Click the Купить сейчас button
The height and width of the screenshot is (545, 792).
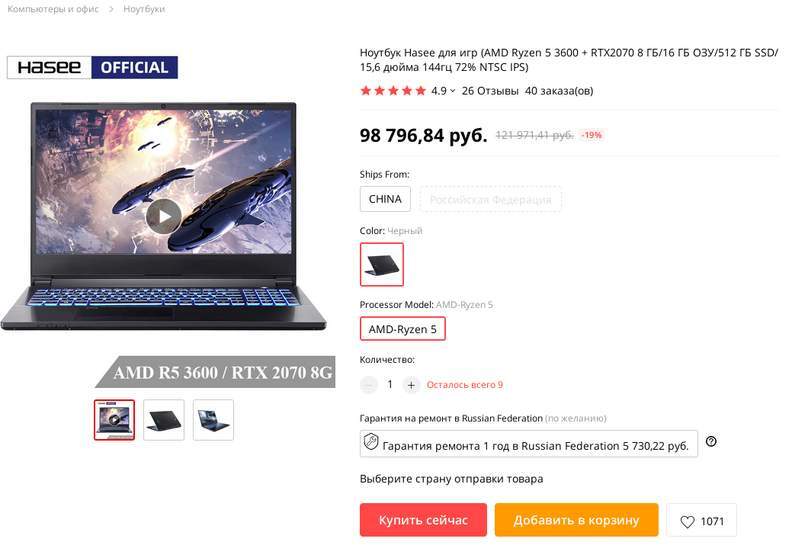click(423, 520)
